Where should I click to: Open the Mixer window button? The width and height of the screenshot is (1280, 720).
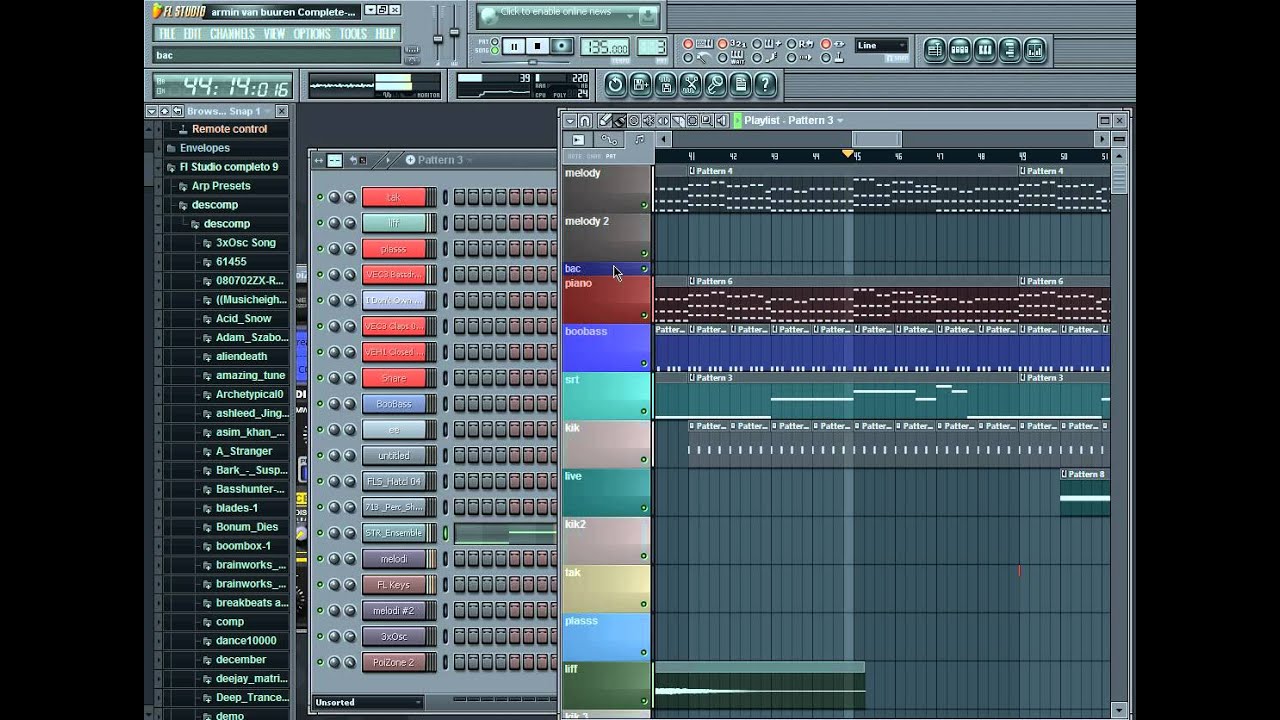1035,50
